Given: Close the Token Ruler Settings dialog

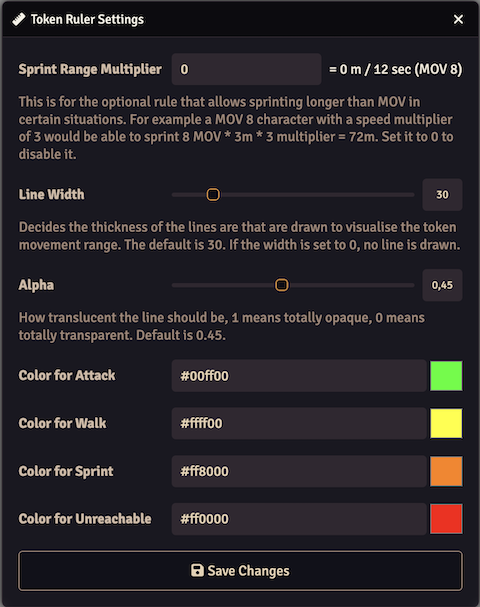Looking at the screenshot, I should 458,19.
